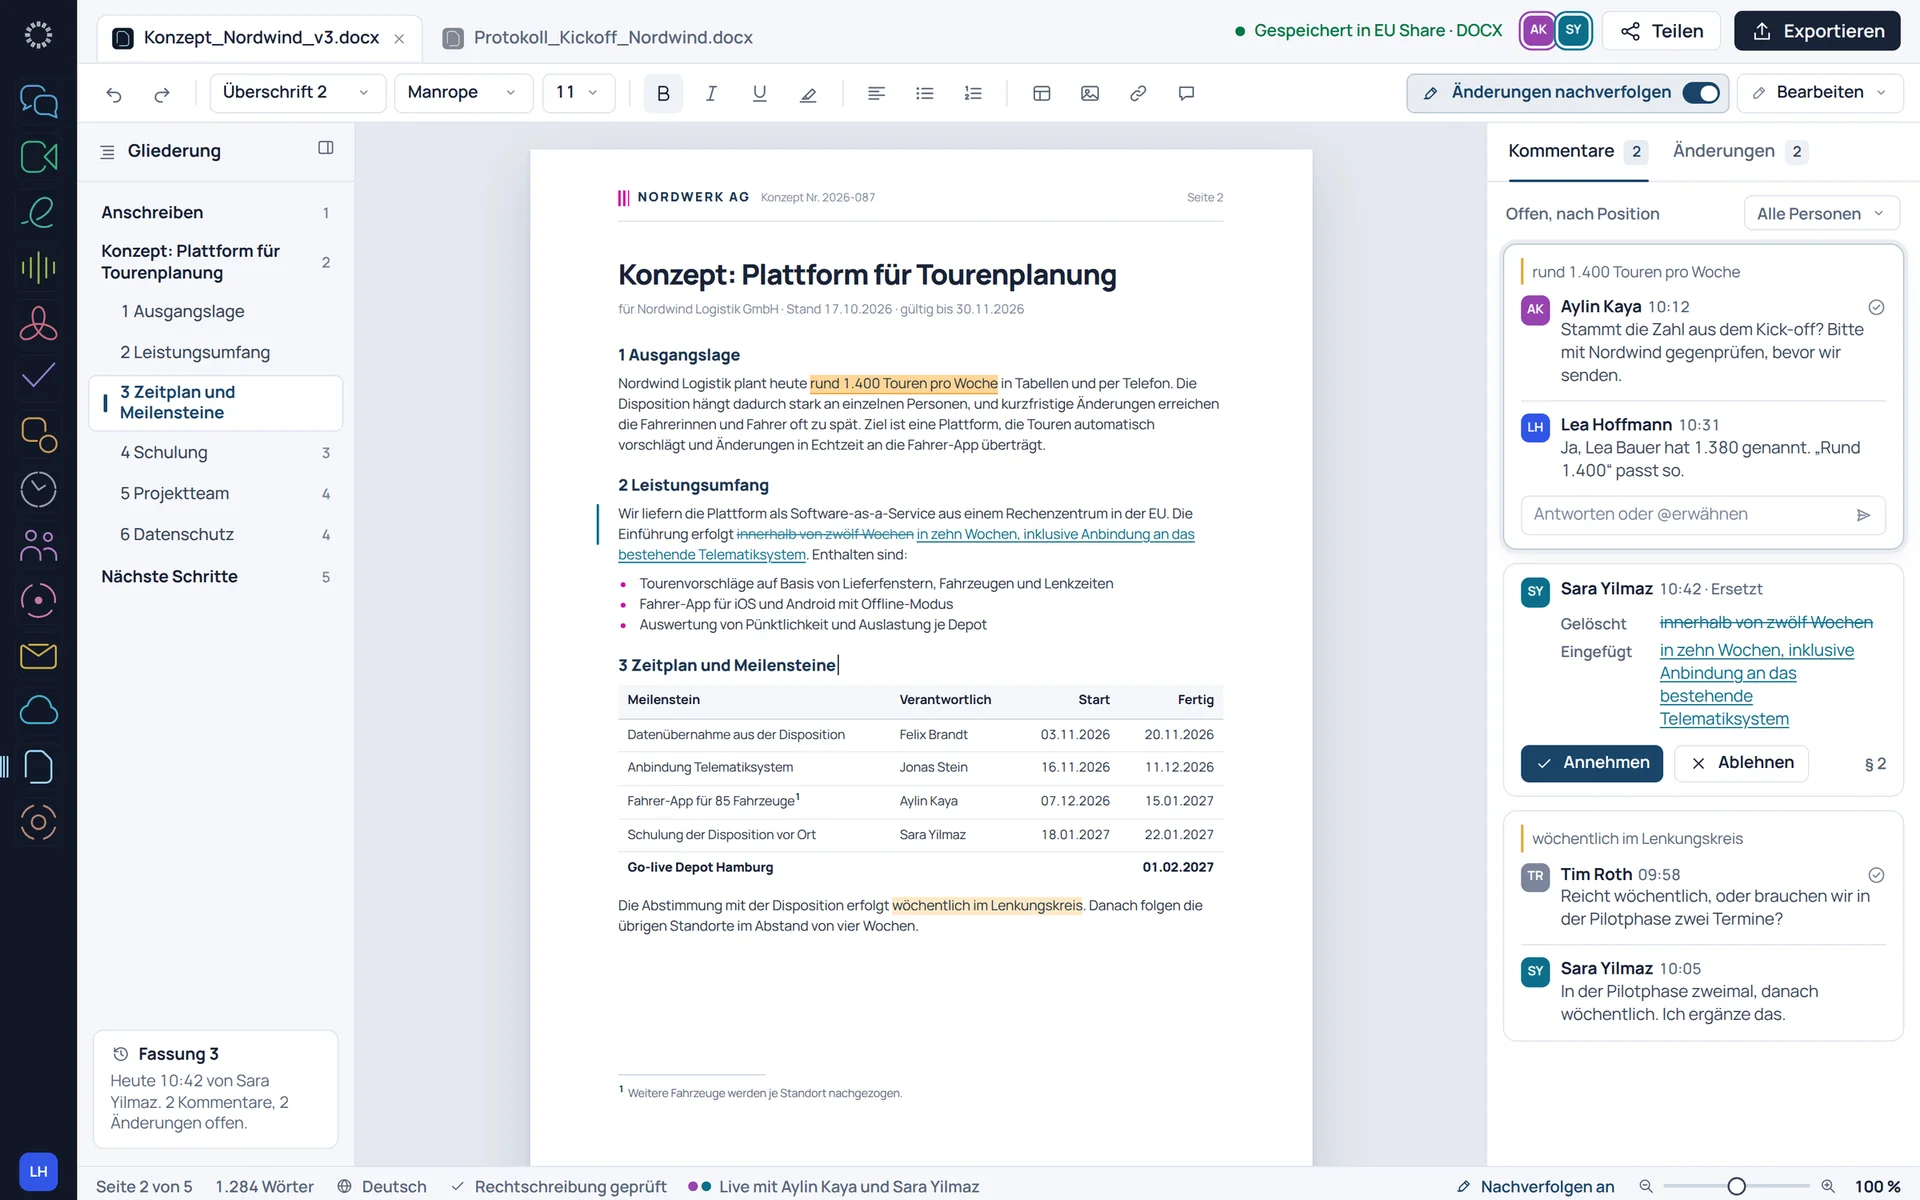The image size is (1920, 1200).
Task: Open the Alle Personen filter dropdown
Action: [1821, 214]
